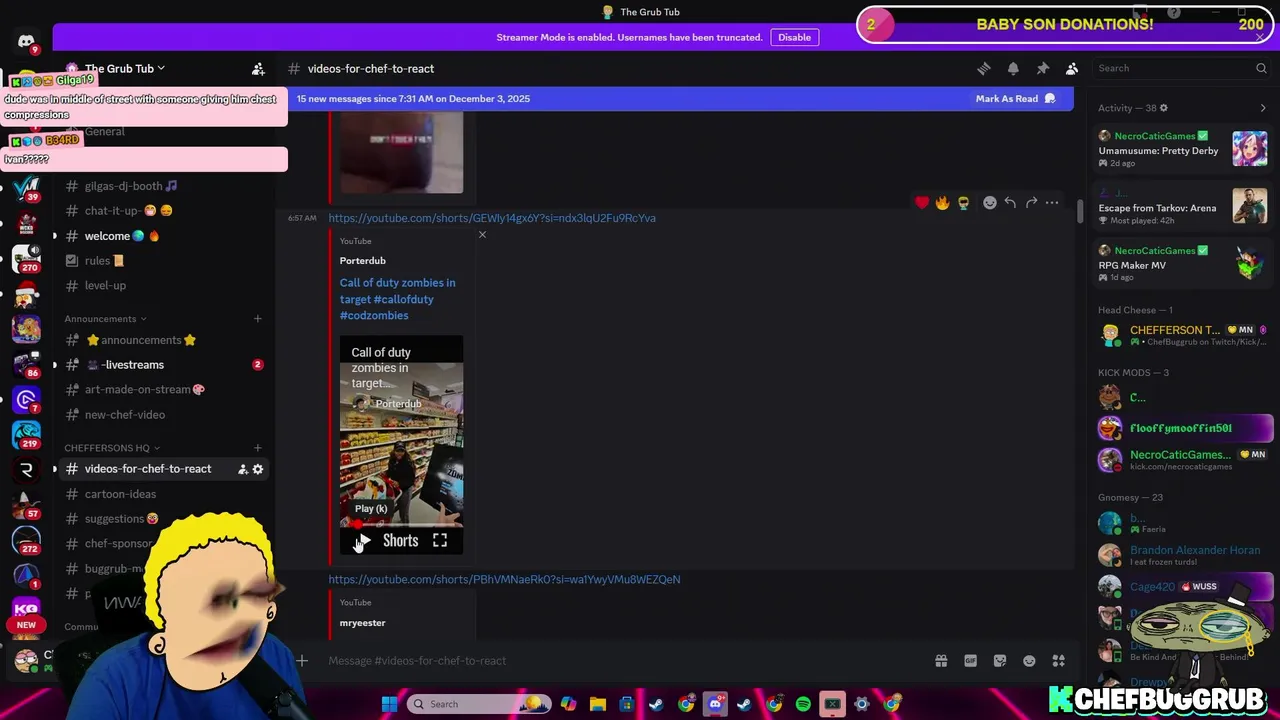Open the Umamusume: Pretty Derby activity card
Screen dimensions: 1280x720
(x=1183, y=149)
